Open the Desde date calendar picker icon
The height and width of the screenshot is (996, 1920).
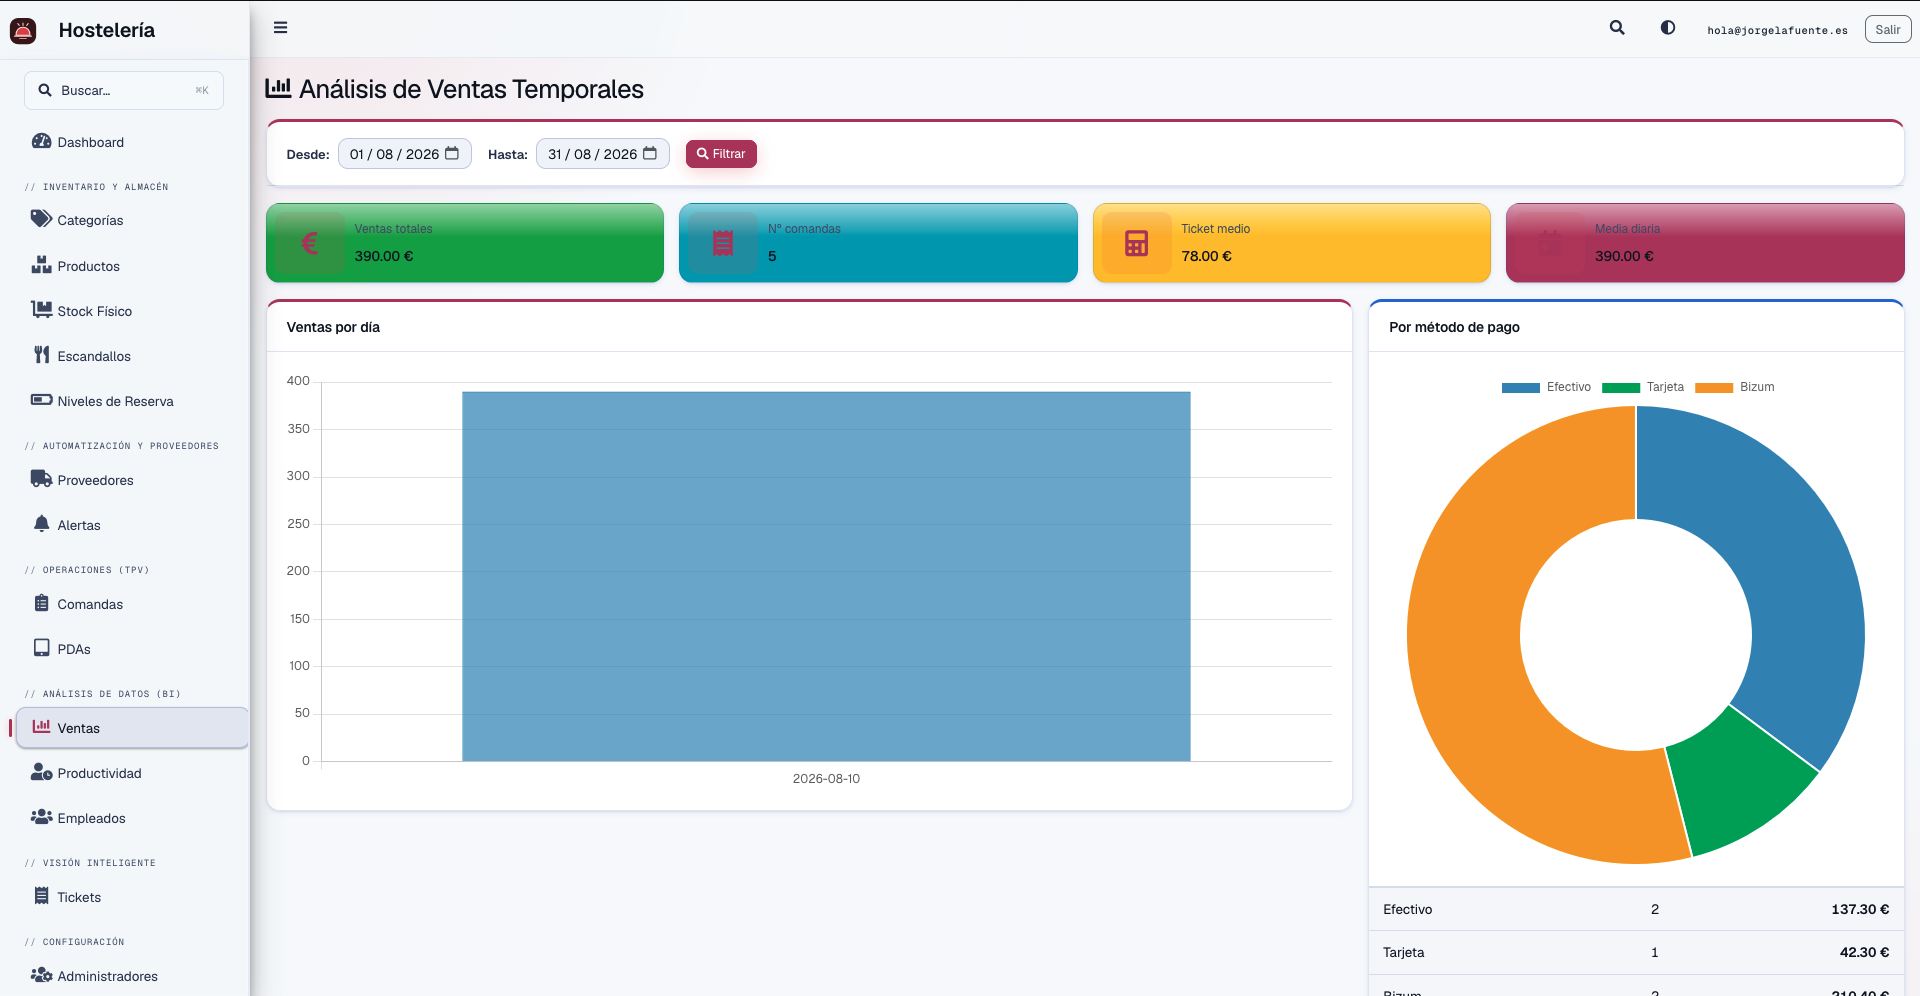452,153
